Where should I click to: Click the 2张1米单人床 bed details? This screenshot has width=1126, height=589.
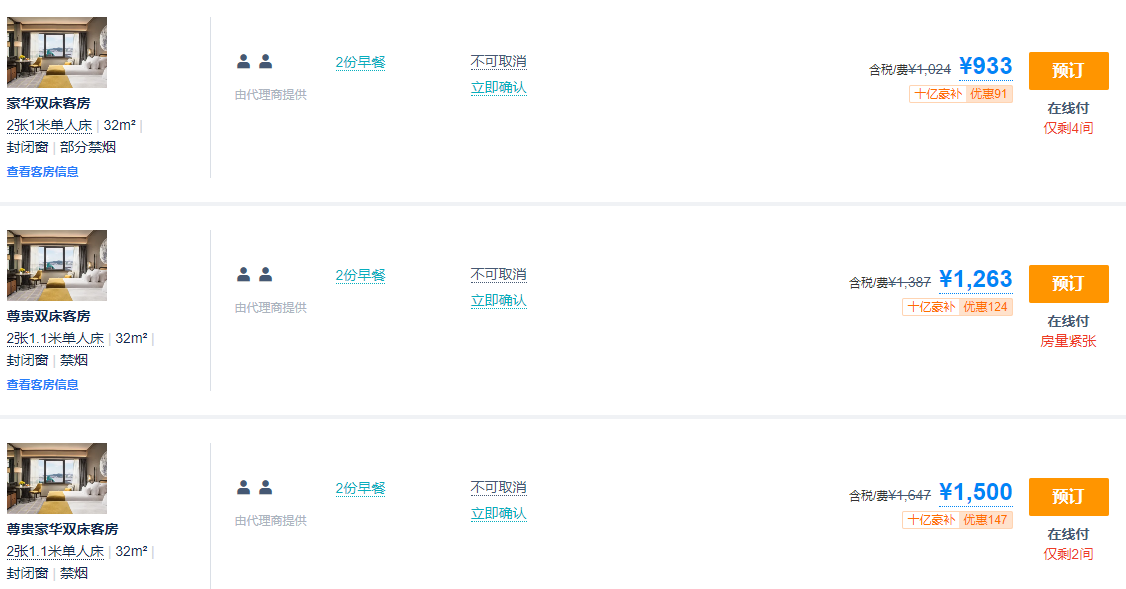(50, 126)
